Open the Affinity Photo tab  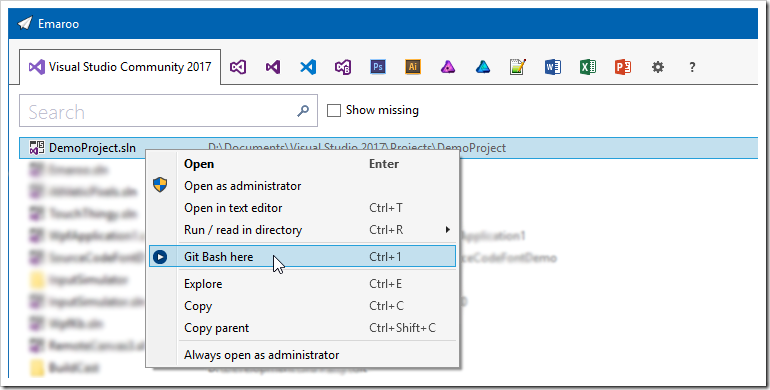click(448, 67)
